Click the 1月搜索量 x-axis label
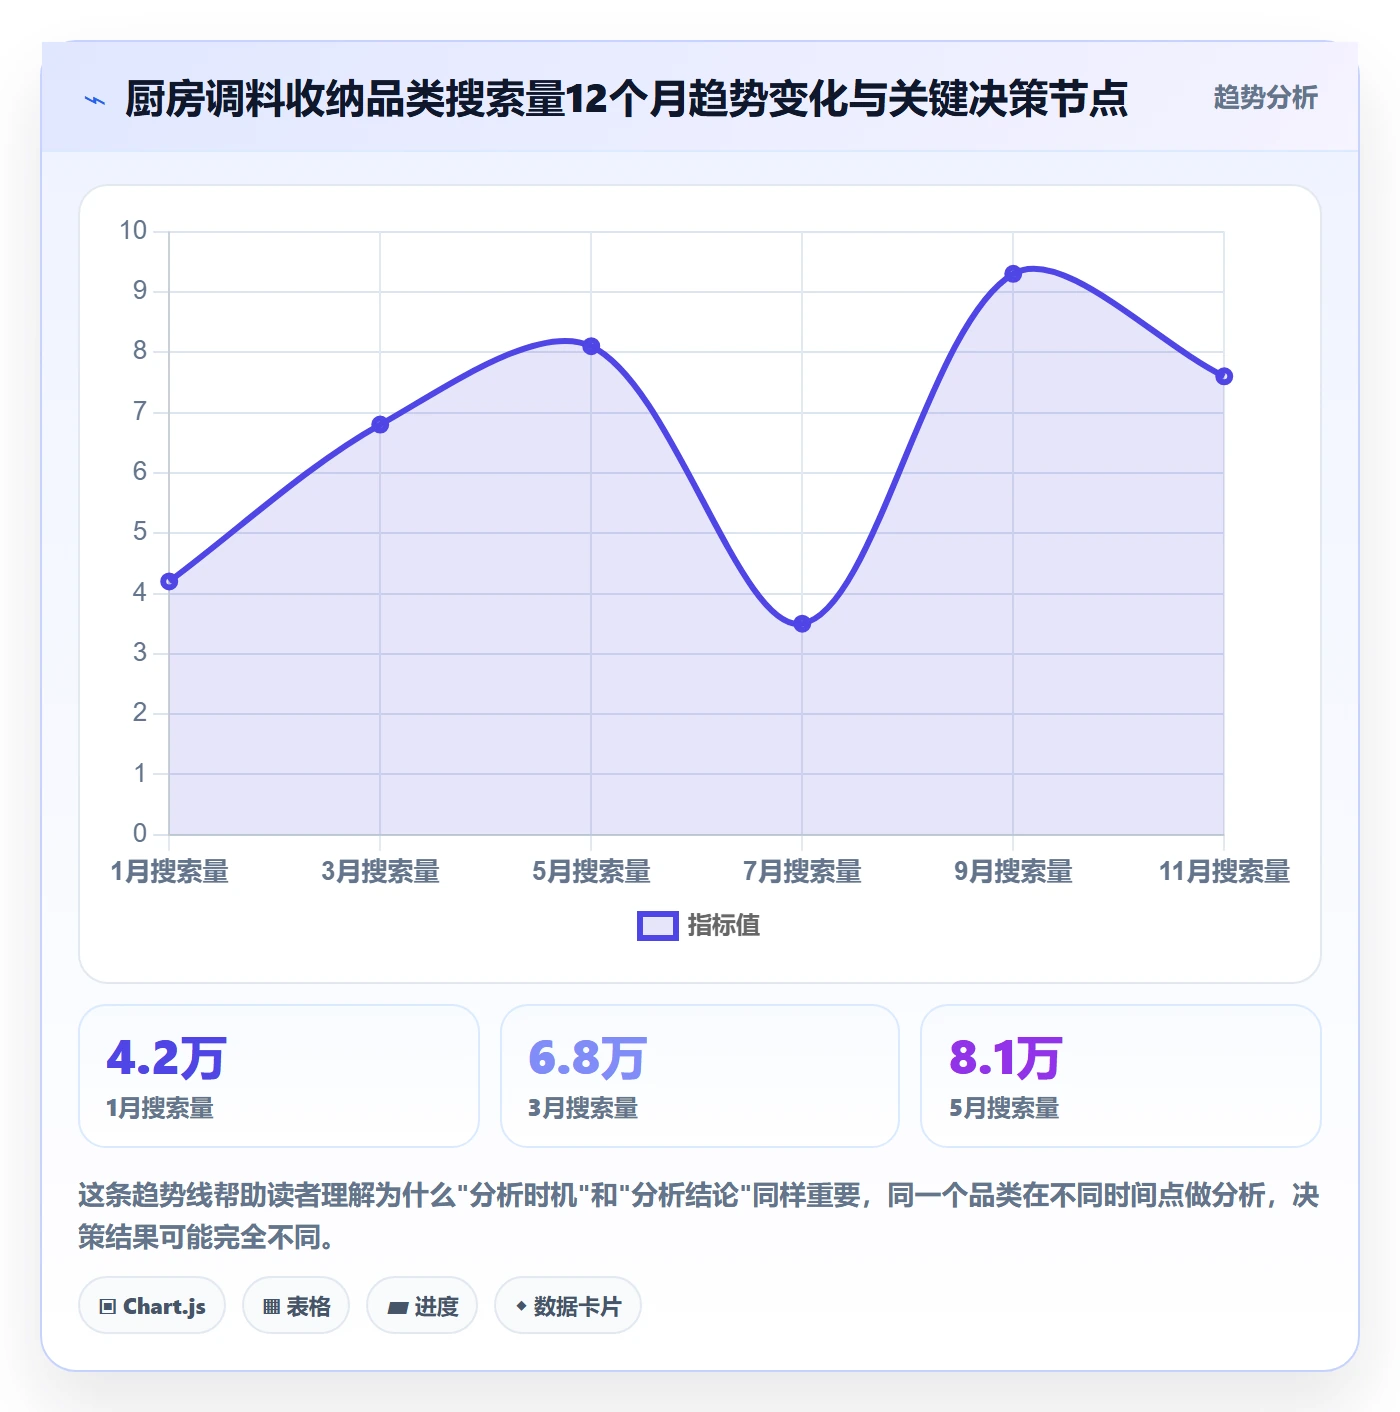The width and height of the screenshot is (1400, 1412). [169, 872]
